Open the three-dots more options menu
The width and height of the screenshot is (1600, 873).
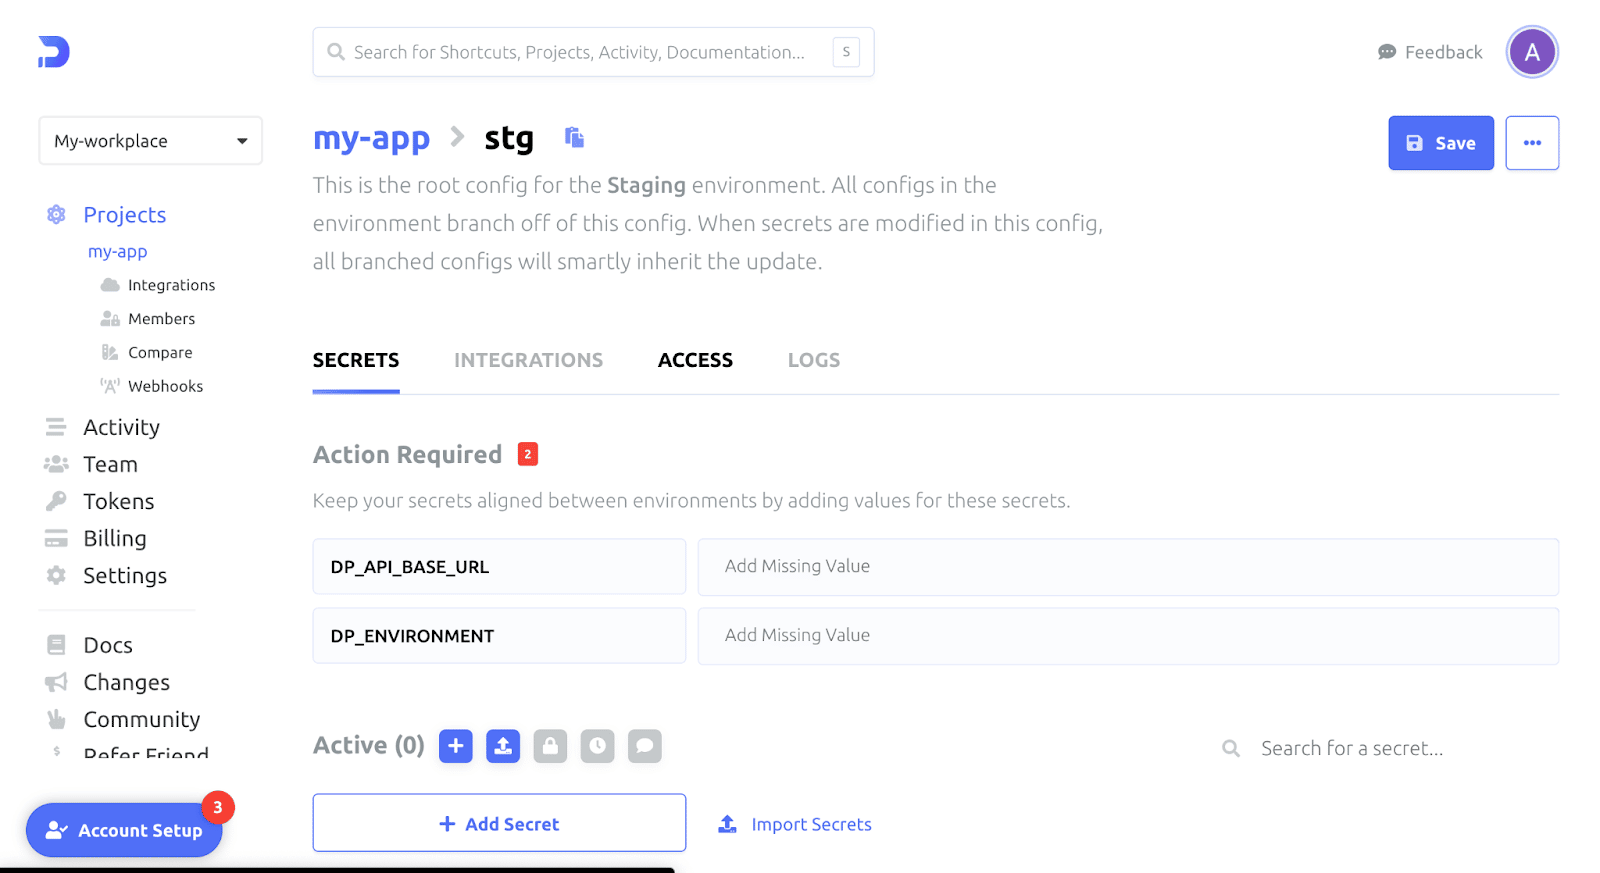tap(1531, 143)
